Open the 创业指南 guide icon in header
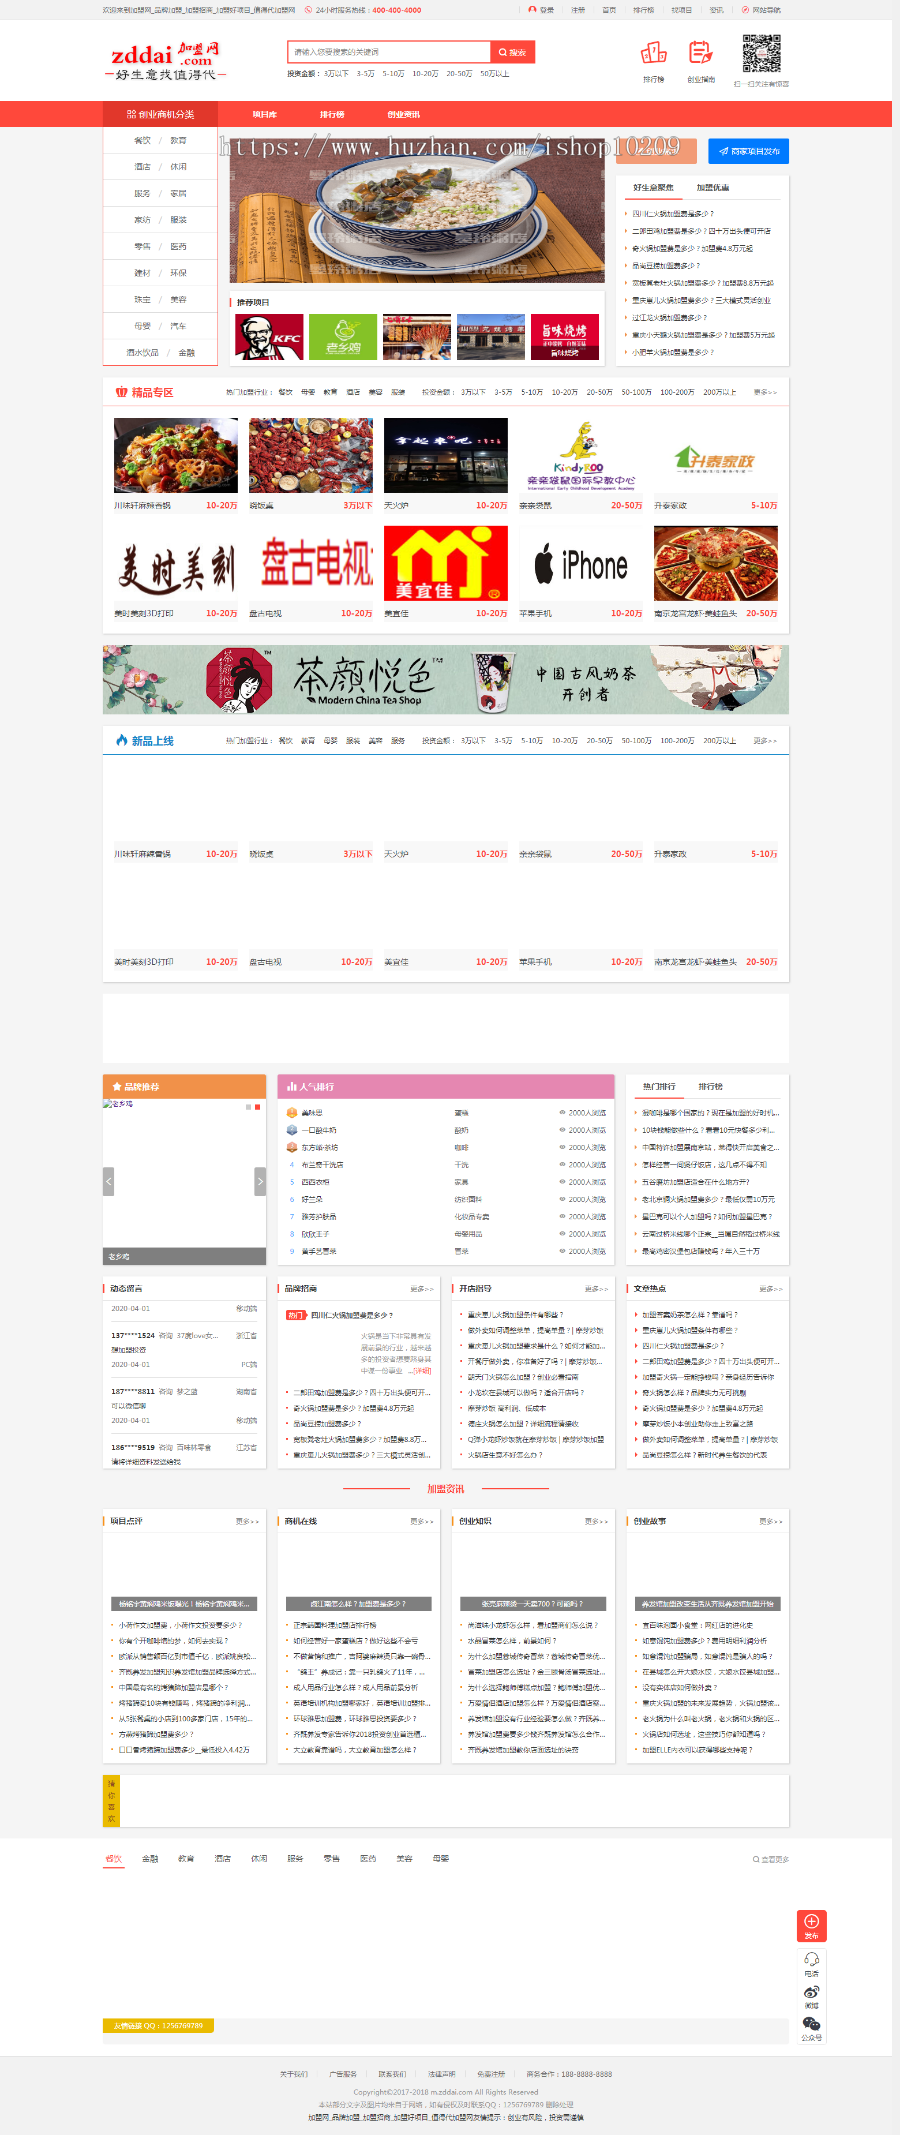Screen dimensions: 900x2135 point(700,54)
